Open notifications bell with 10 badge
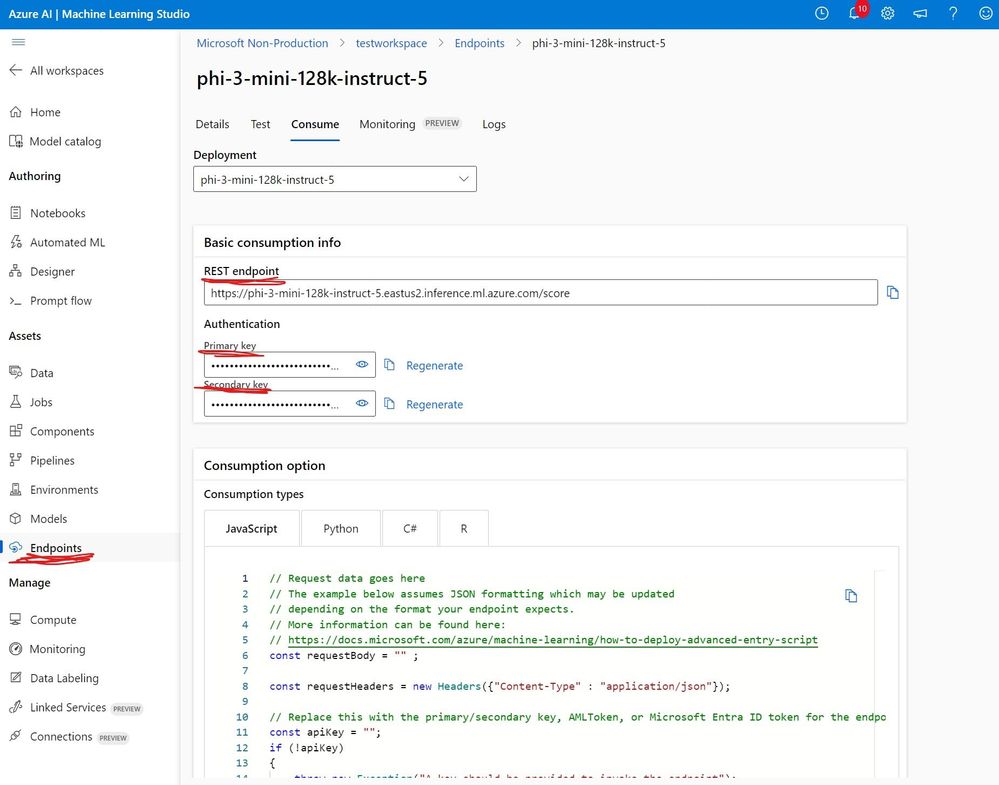Viewport: 999px width, 785px height. click(x=856, y=12)
